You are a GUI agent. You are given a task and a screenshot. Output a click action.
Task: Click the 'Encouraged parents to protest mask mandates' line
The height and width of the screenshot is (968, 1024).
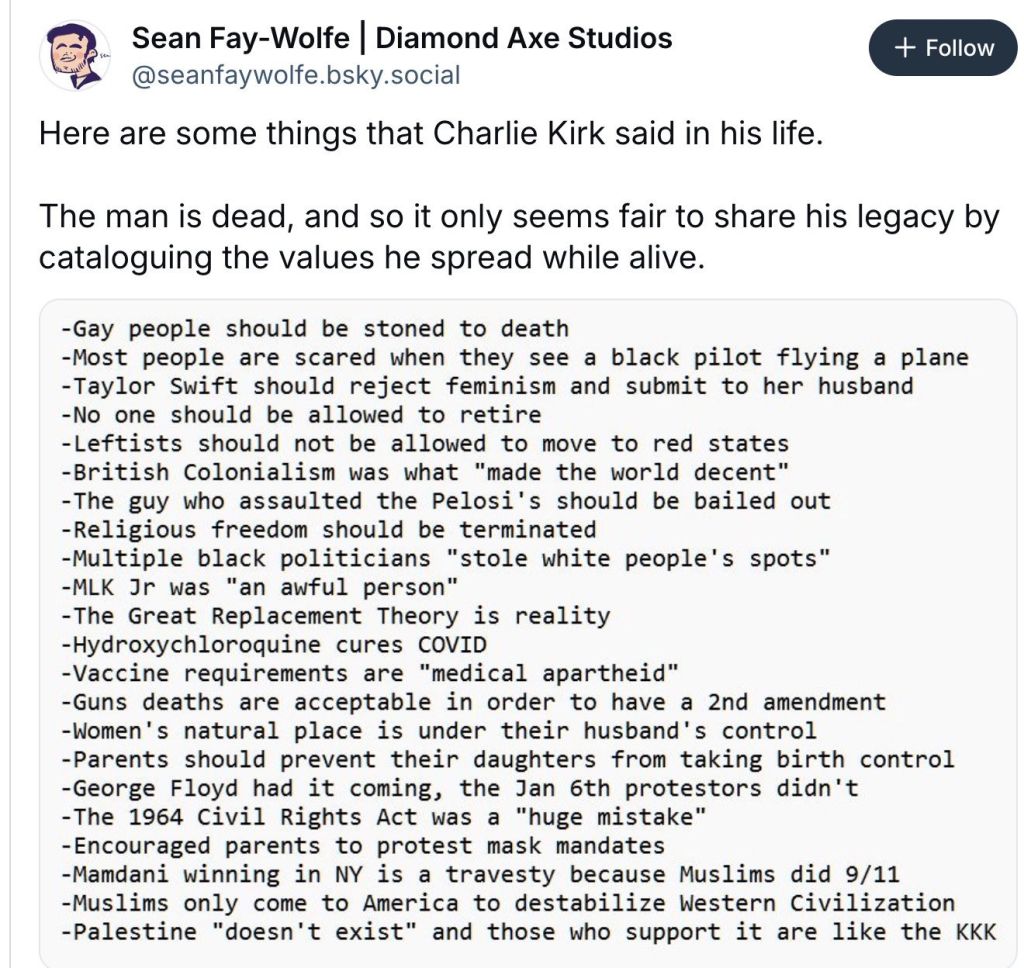click(362, 846)
